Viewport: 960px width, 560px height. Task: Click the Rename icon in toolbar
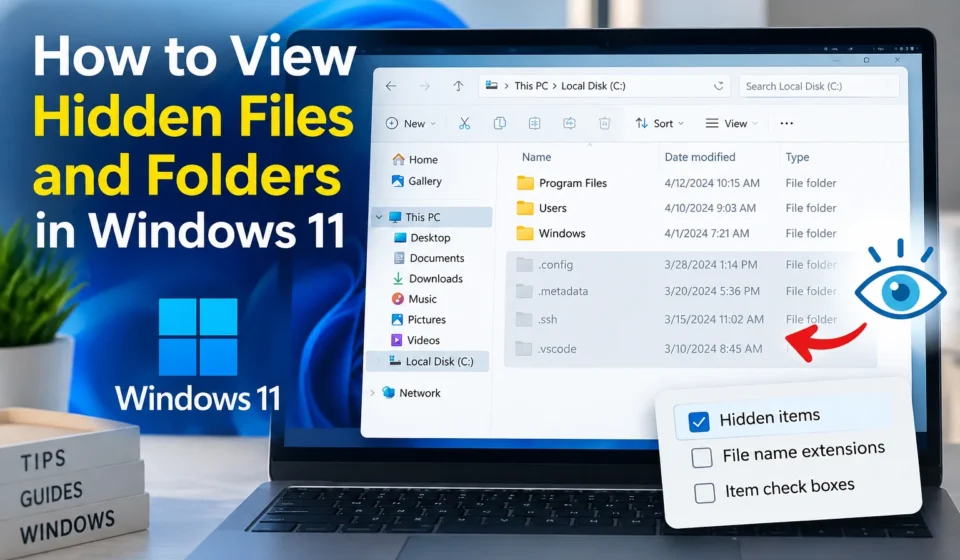click(569, 124)
